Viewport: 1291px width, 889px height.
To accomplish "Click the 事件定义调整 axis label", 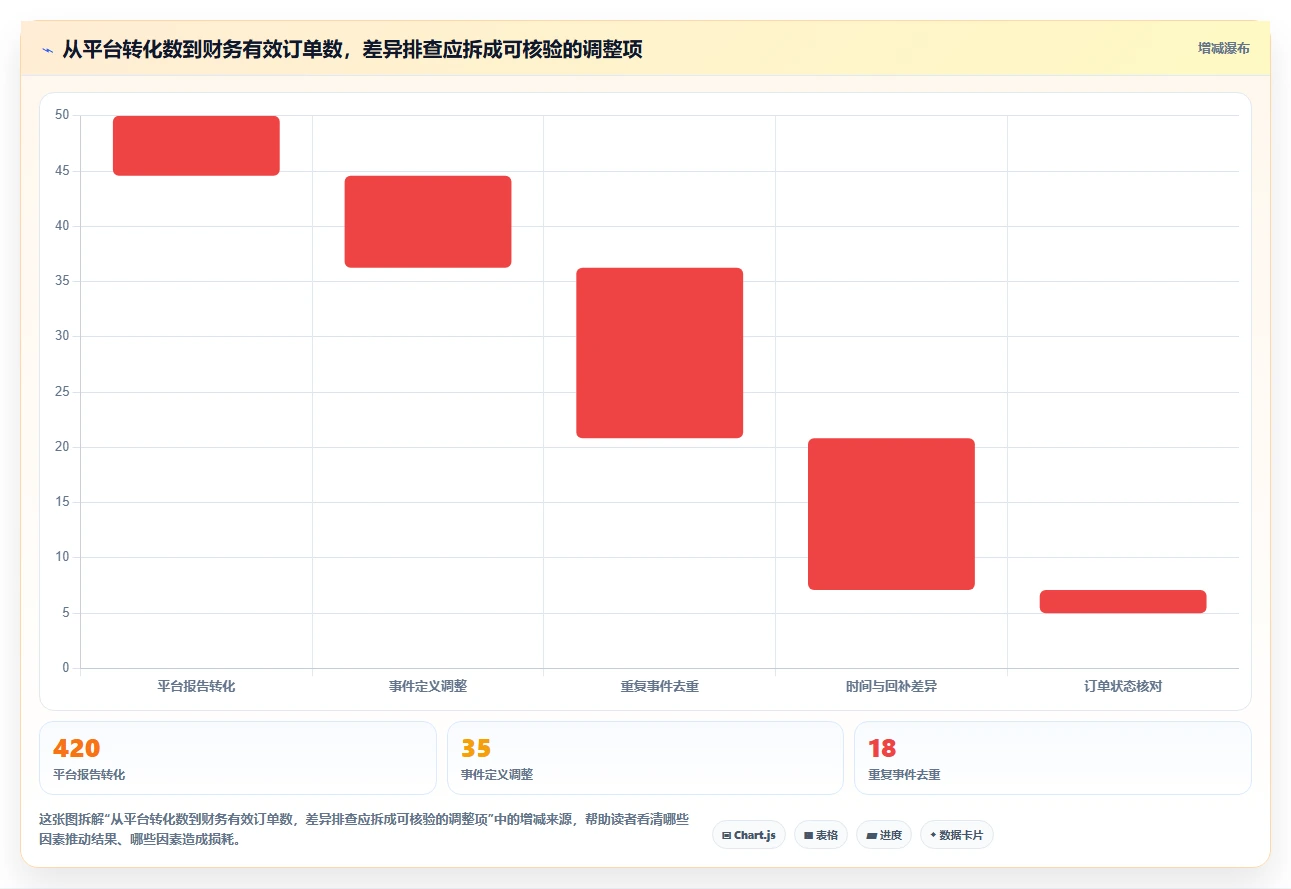I will pos(428,686).
